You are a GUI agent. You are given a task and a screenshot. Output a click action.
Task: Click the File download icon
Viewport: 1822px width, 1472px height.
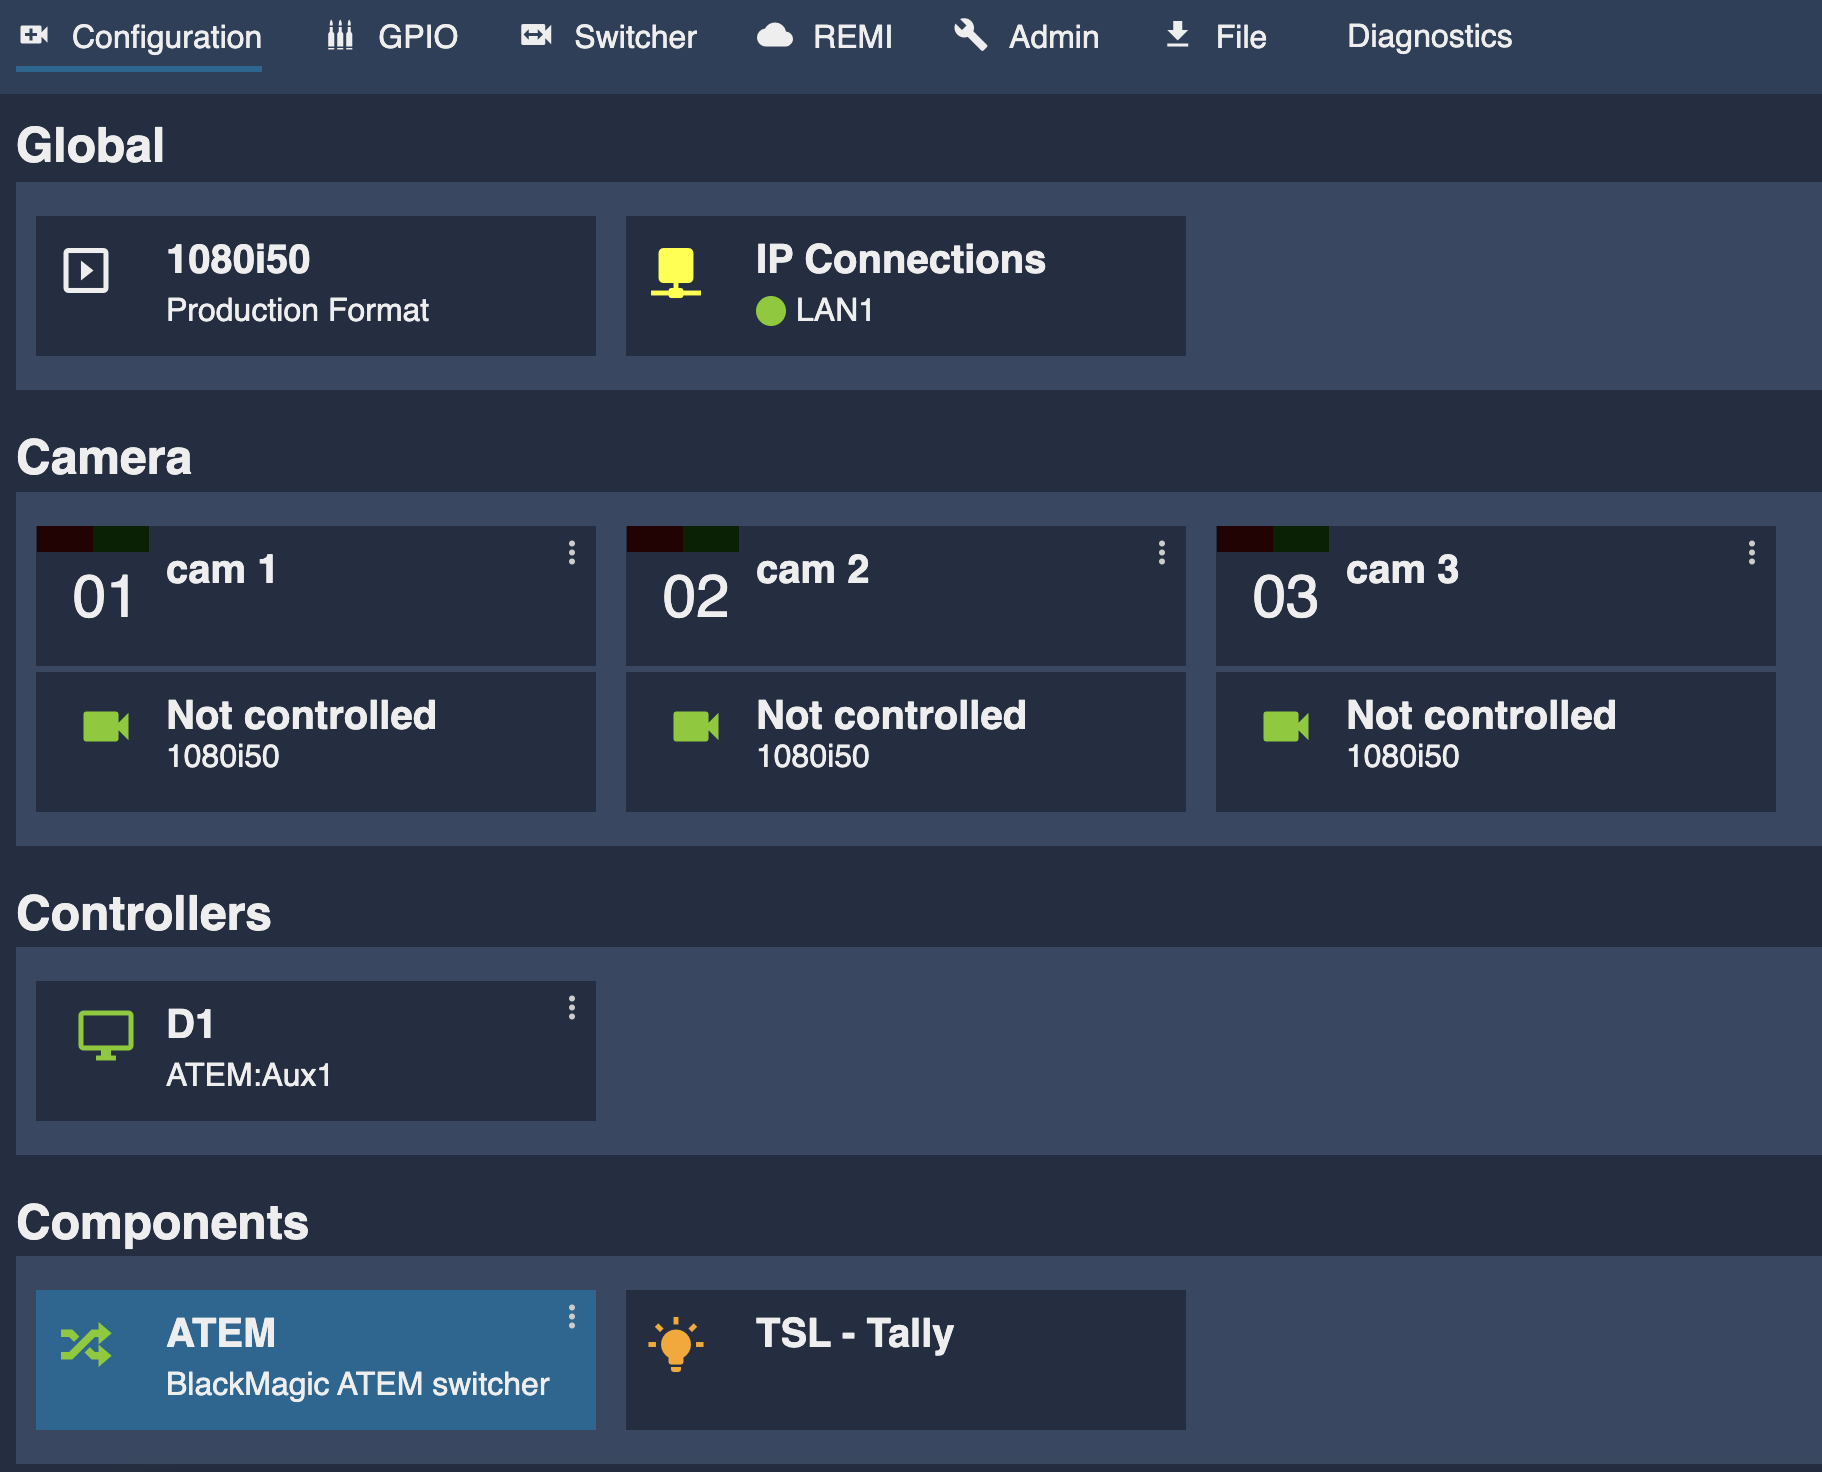pyautogui.click(x=1178, y=35)
